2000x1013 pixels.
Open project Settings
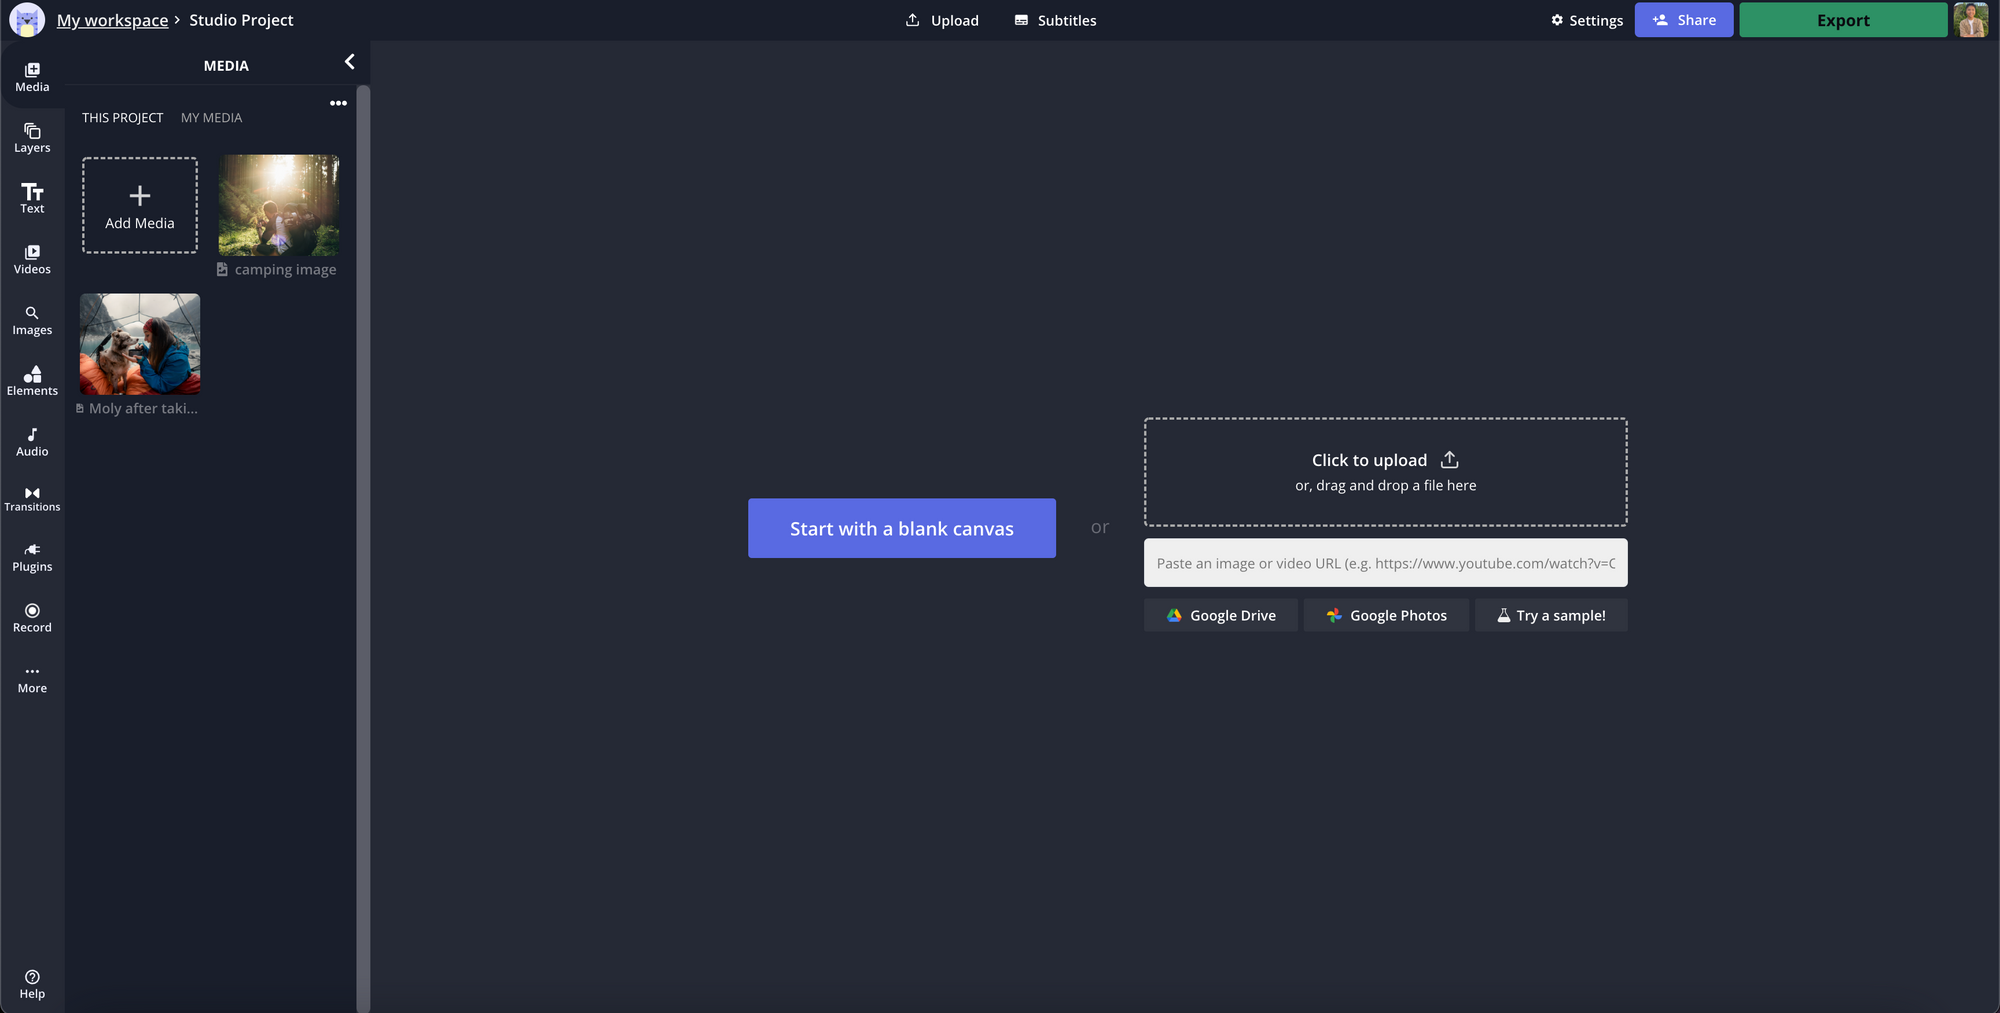pos(1586,20)
